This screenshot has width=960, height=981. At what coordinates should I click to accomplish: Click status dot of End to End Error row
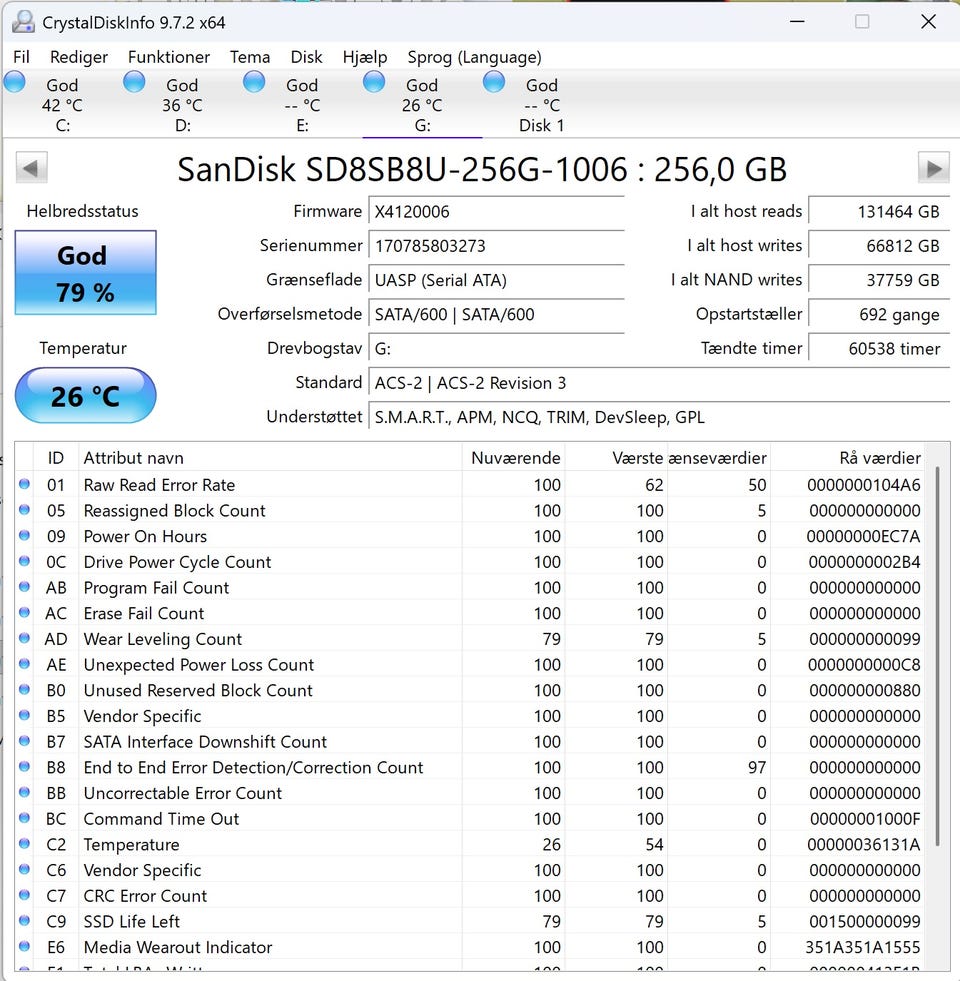24,766
